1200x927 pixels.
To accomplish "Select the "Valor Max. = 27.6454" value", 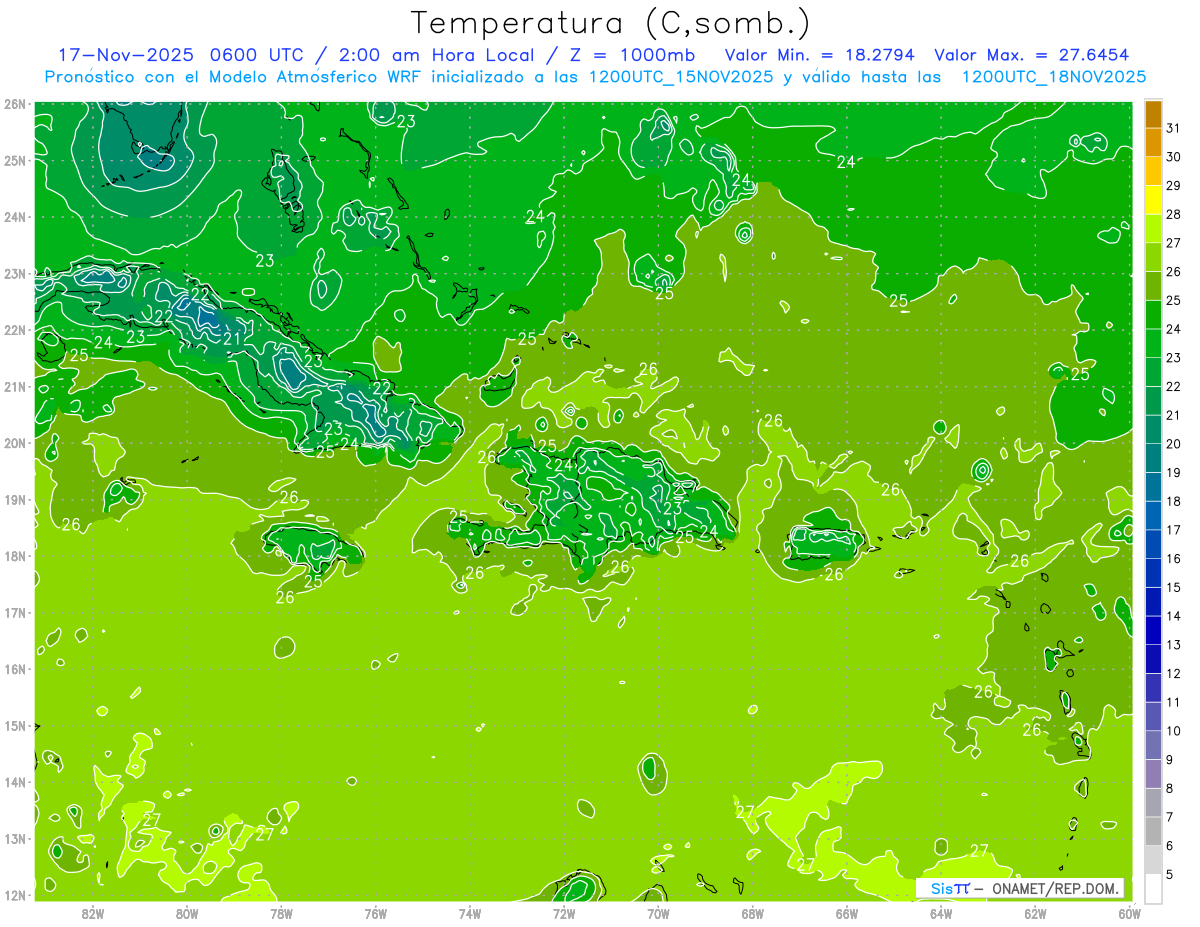I will [x=1033, y=55].
